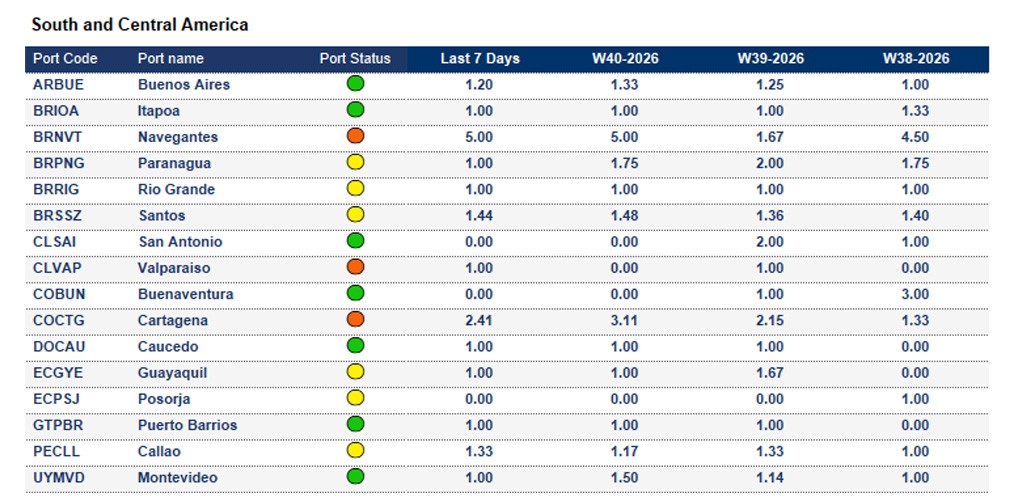Click the Guayaquil port name
This screenshot has height=500, width=1017.
click(x=172, y=373)
